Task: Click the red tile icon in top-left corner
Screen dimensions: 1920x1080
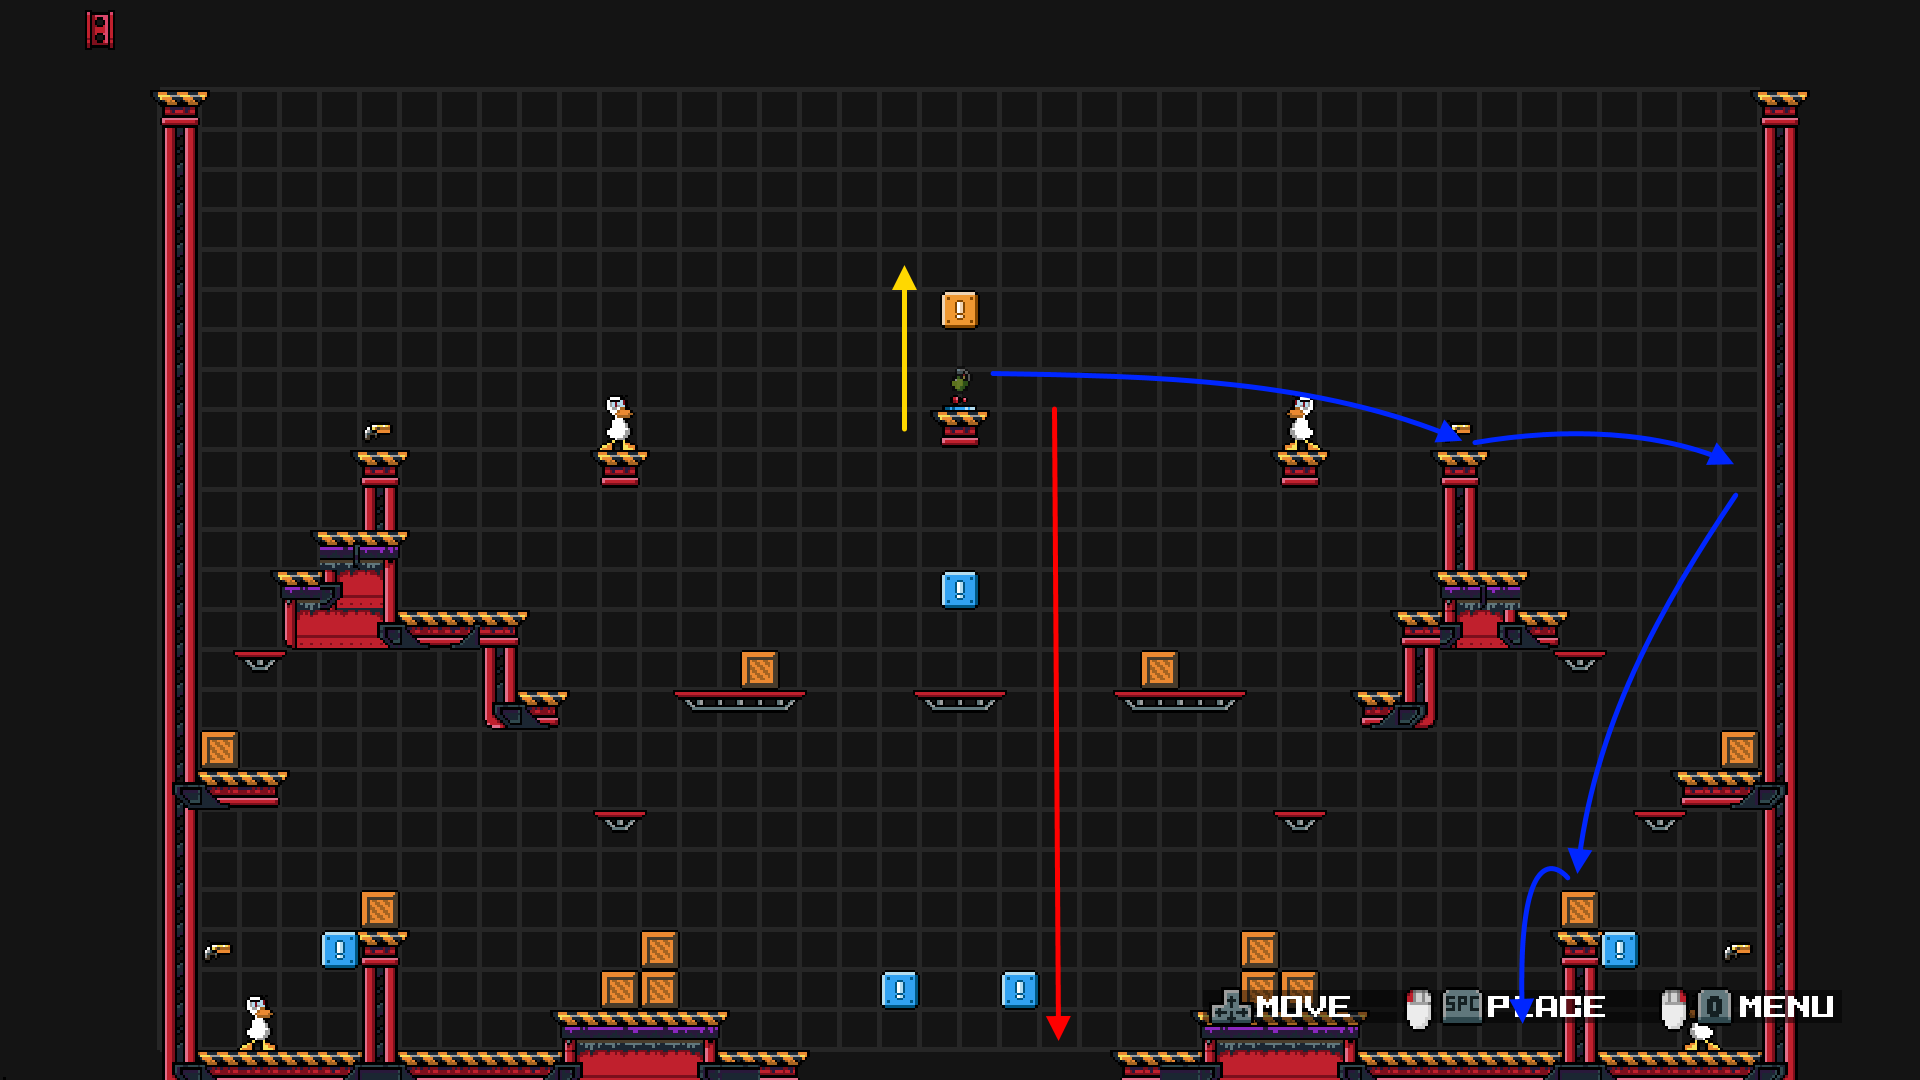Action: tap(100, 30)
